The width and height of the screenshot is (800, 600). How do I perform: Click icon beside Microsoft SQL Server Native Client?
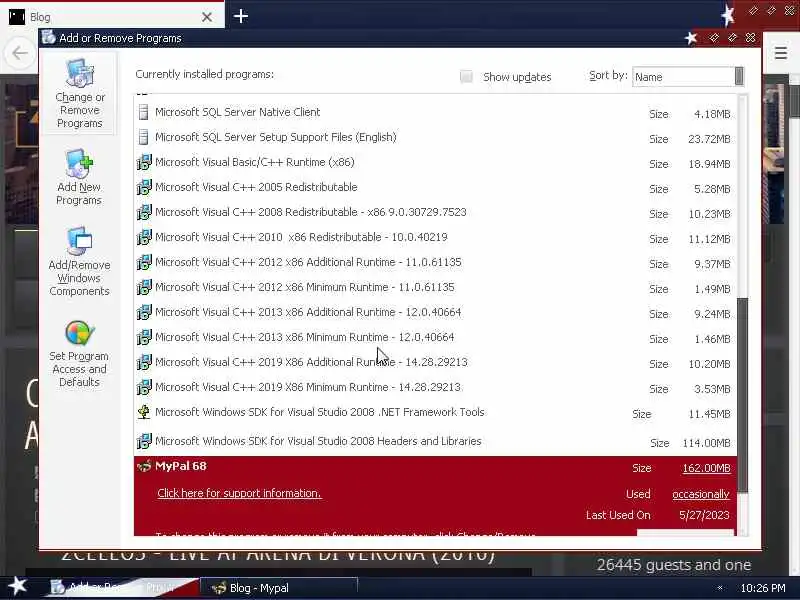(144, 112)
